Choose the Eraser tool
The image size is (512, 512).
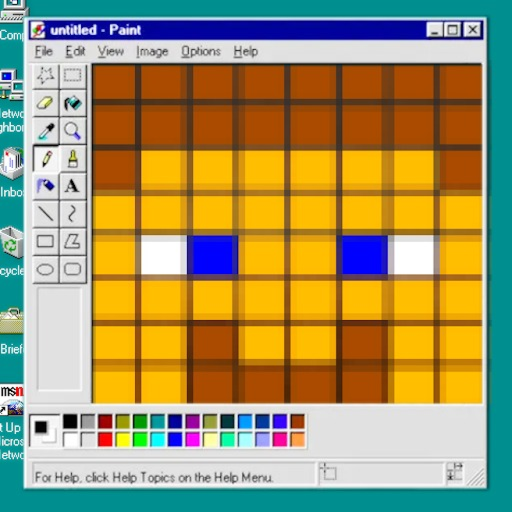click(x=46, y=103)
